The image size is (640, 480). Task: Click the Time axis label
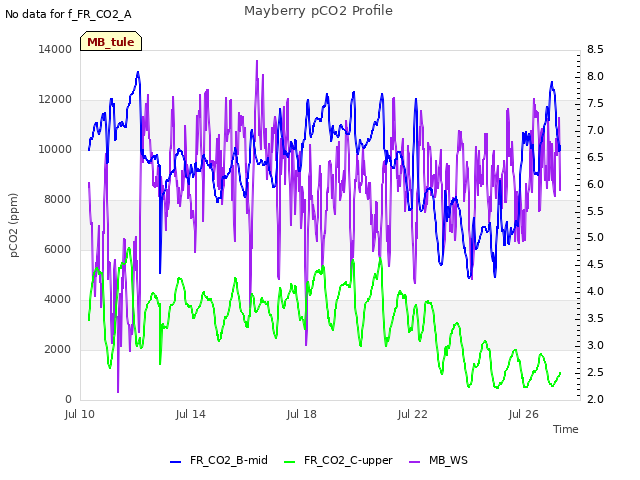click(566, 429)
